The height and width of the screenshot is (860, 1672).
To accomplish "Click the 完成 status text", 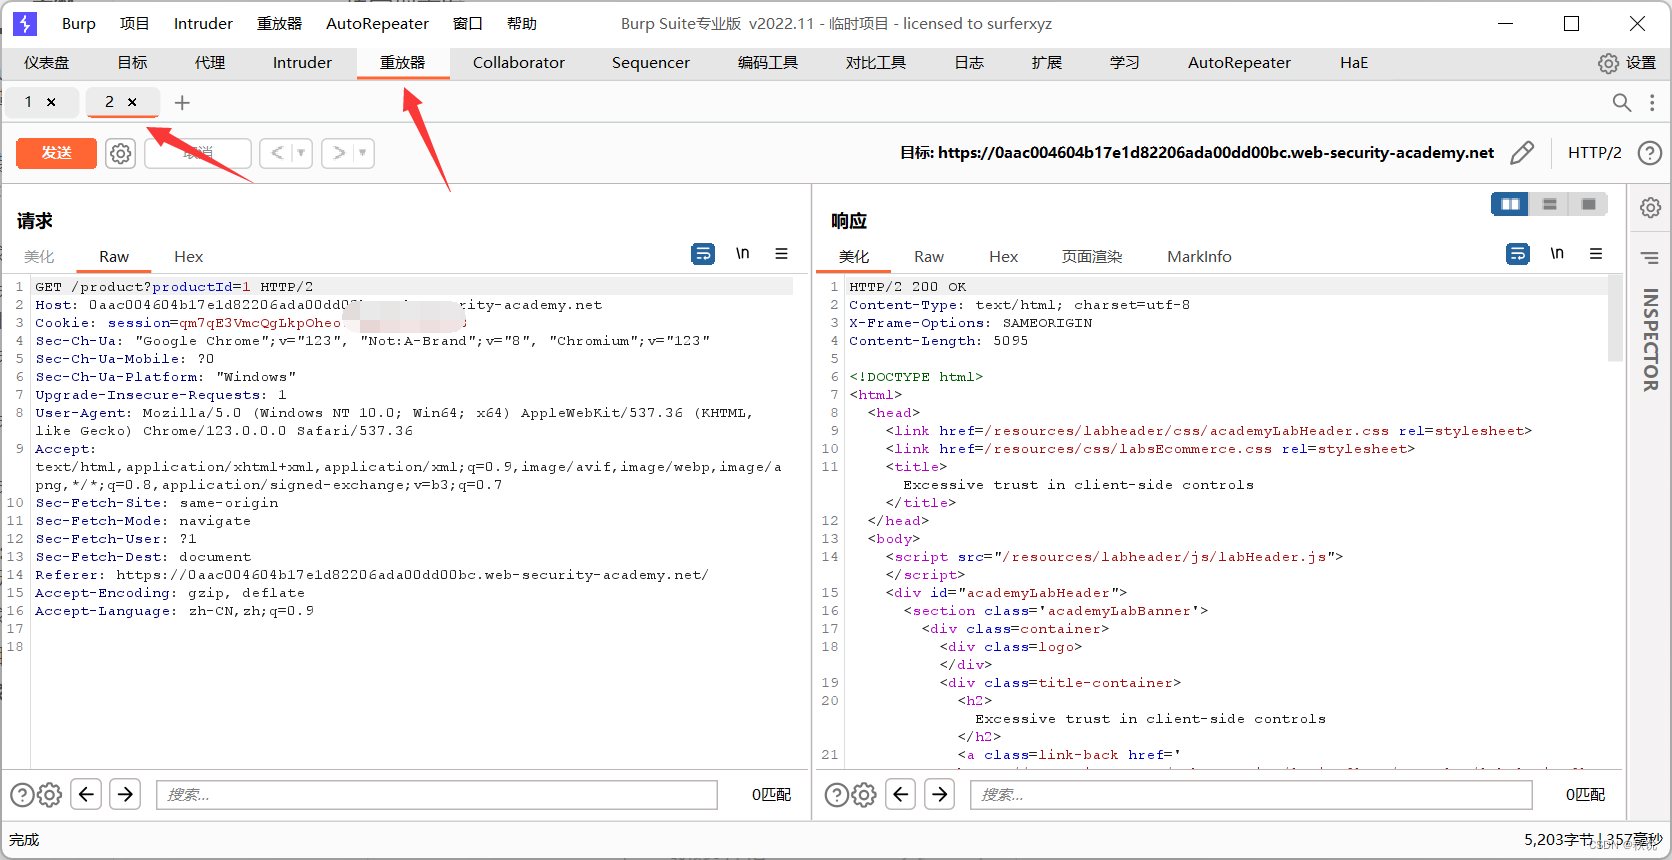I will (24, 840).
